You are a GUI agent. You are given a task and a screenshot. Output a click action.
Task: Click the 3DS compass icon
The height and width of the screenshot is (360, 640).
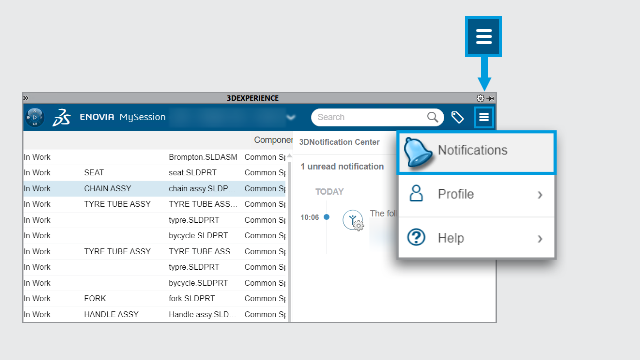coord(35,117)
